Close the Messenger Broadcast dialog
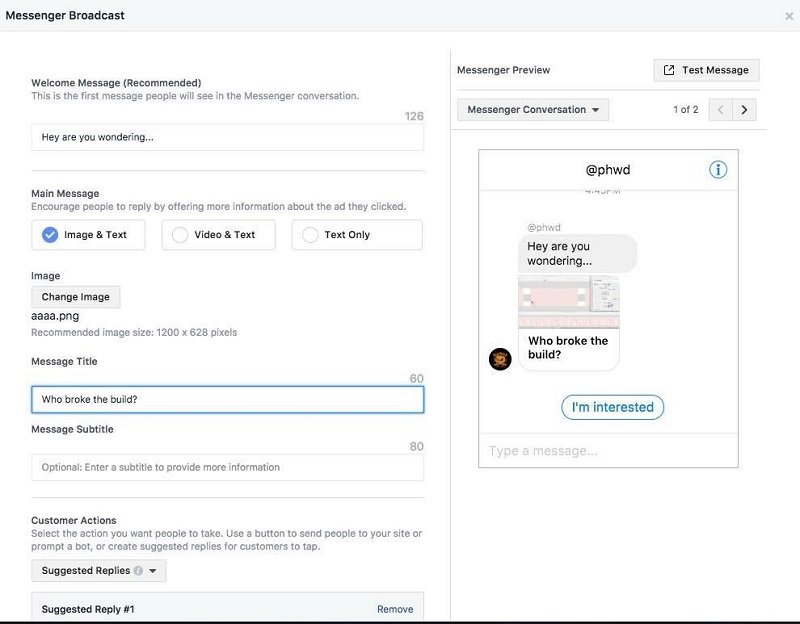The width and height of the screenshot is (800, 624). tap(790, 16)
